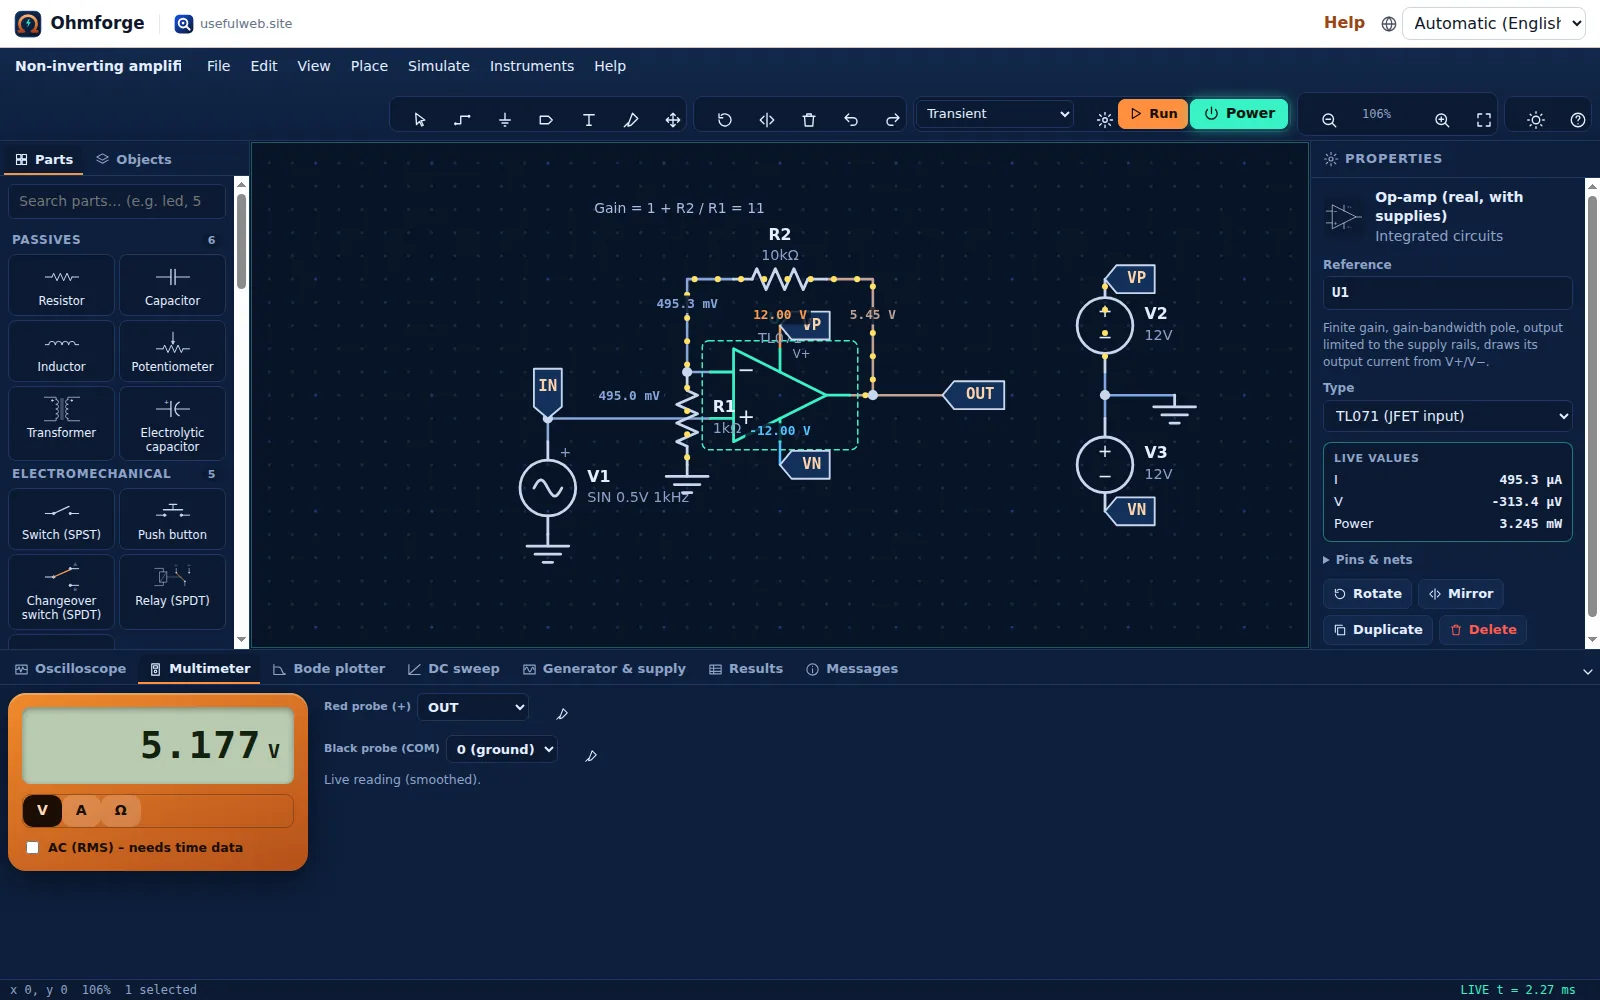Image resolution: width=1600 pixels, height=1000 pixels.
Task: Expand the Pins & nets section
Action: tap(1368, 560)
